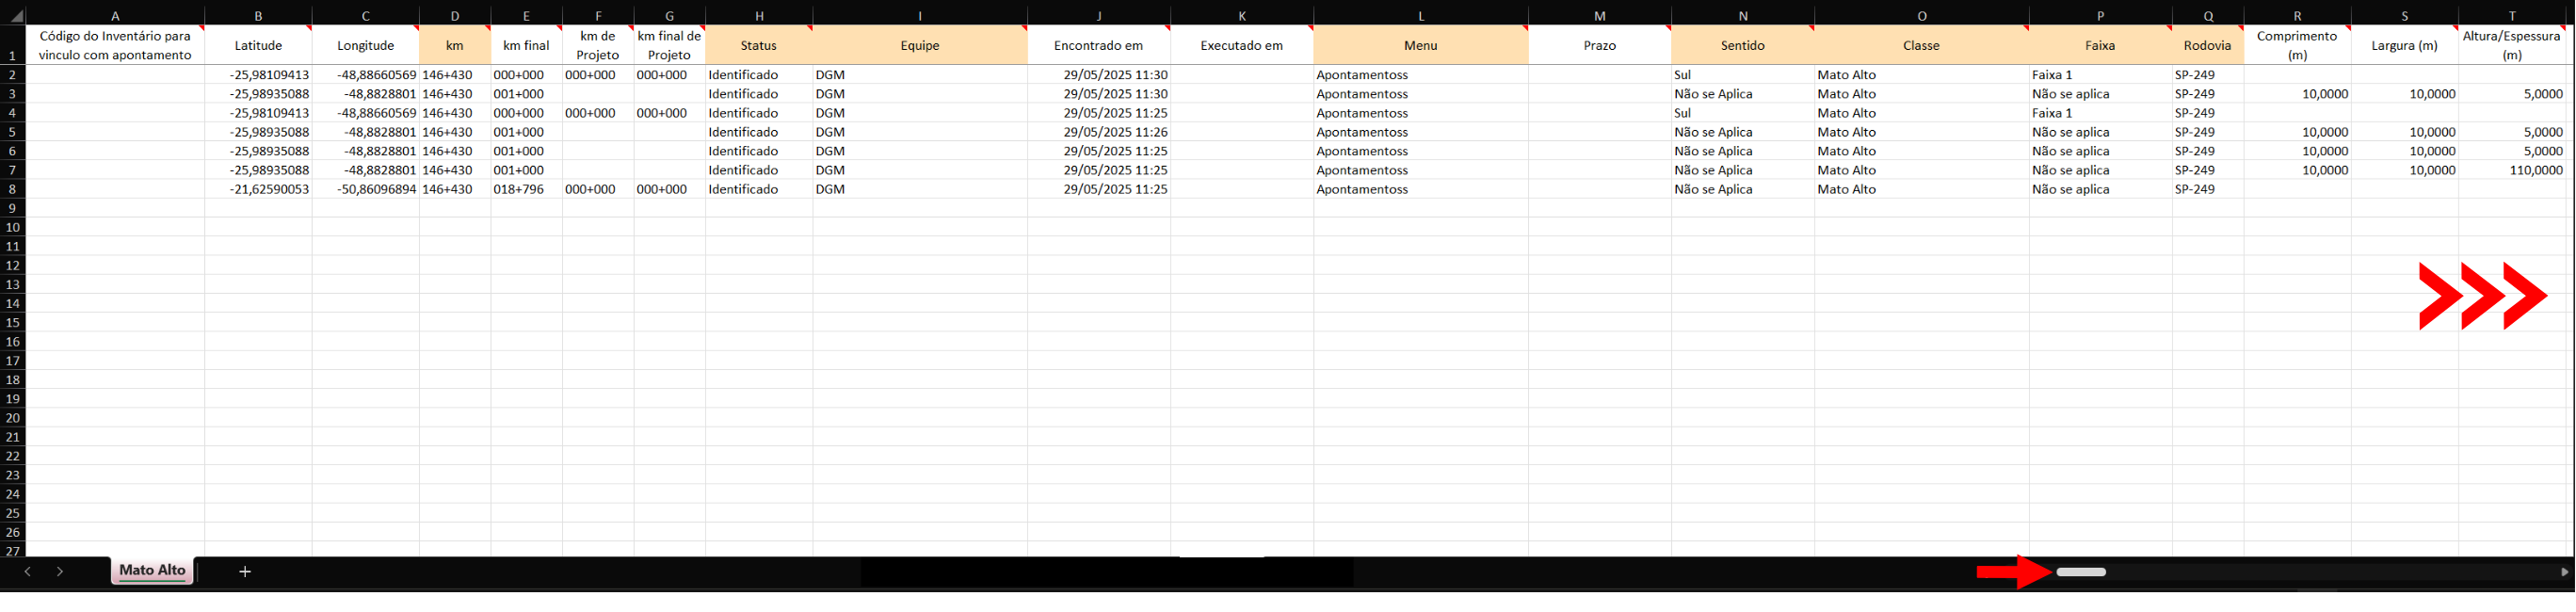The image size is (2576, 612).
Task: Select the Equipe header cell
Action: tap(919, 45)
